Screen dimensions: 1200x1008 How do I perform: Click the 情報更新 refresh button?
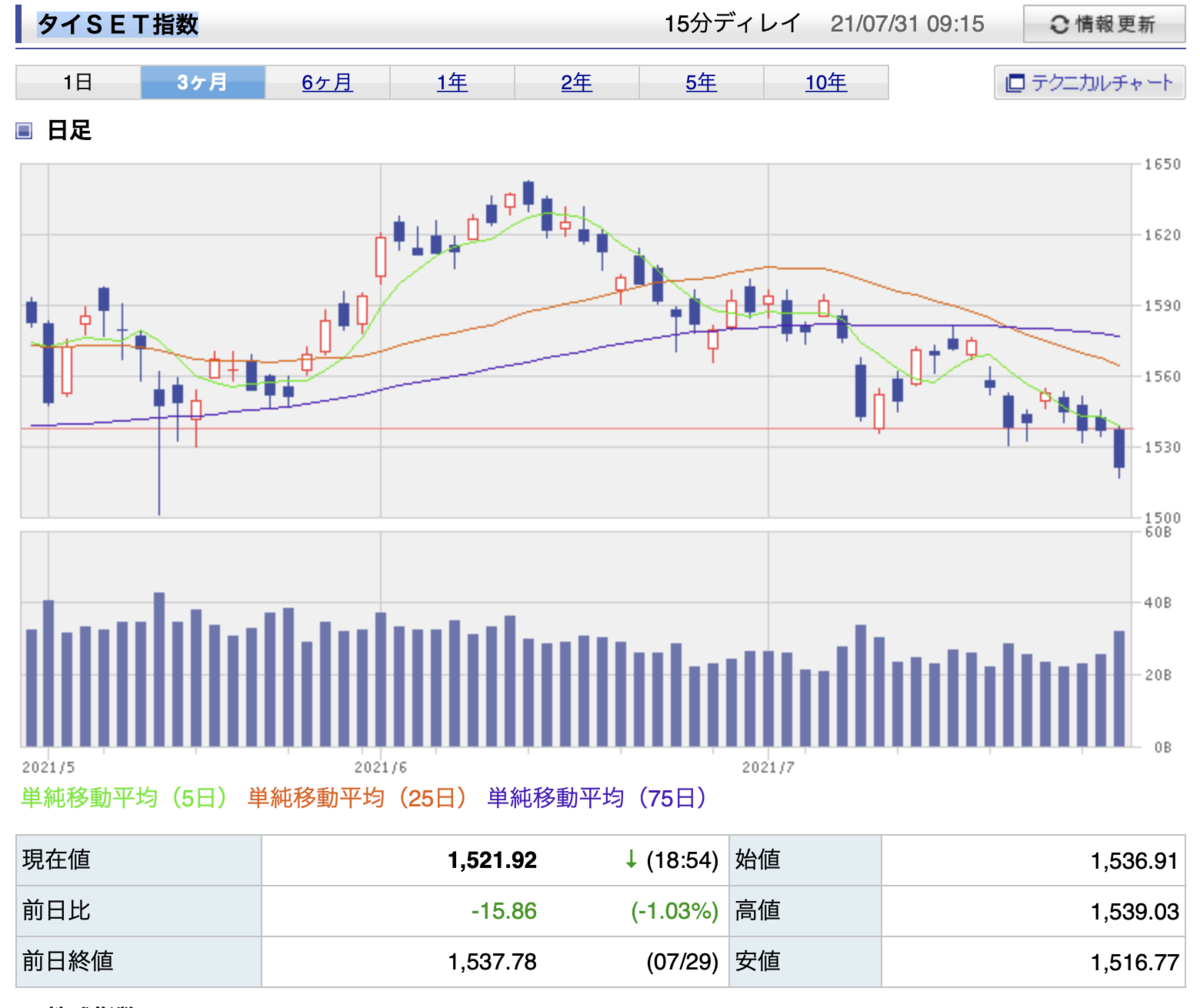pos(1103,24)
